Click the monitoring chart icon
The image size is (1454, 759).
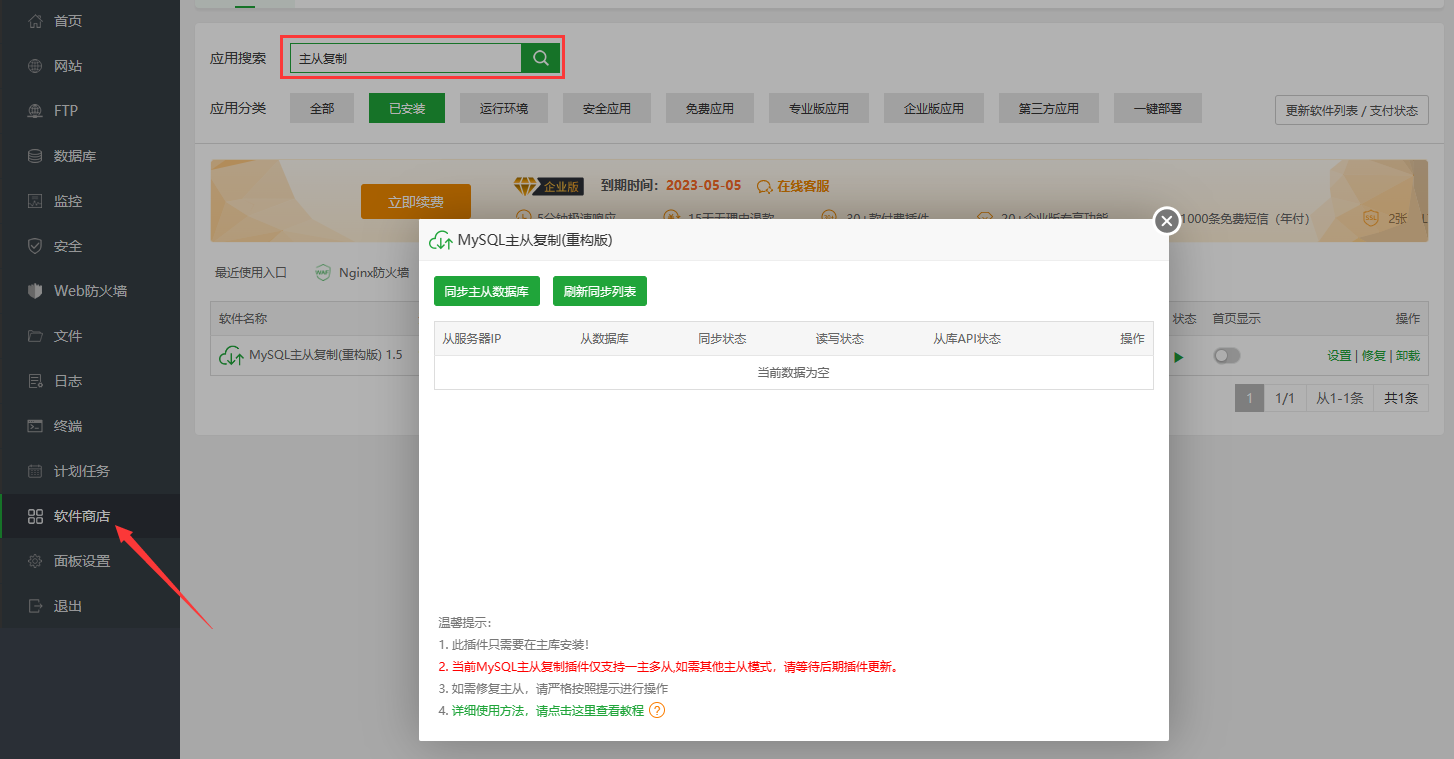[35, 201]
